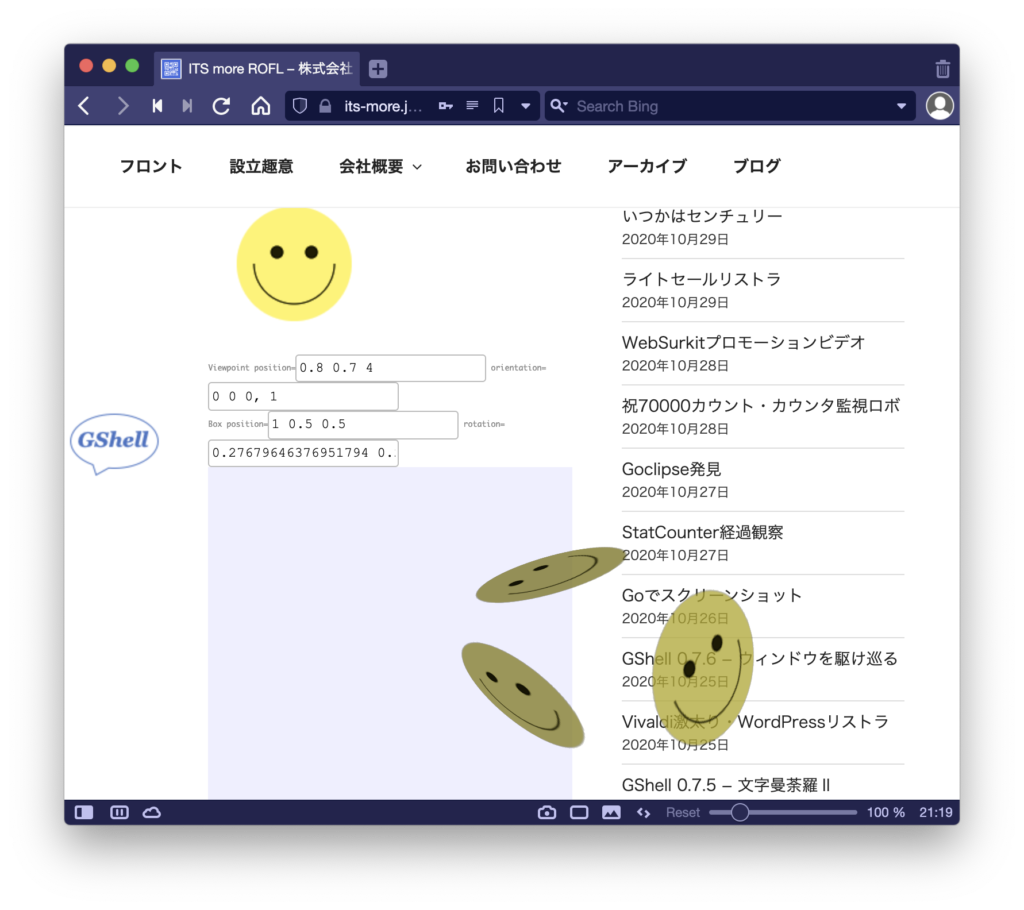Select the ブログ menu item
1024x910 pixels.
click(756, 166)
